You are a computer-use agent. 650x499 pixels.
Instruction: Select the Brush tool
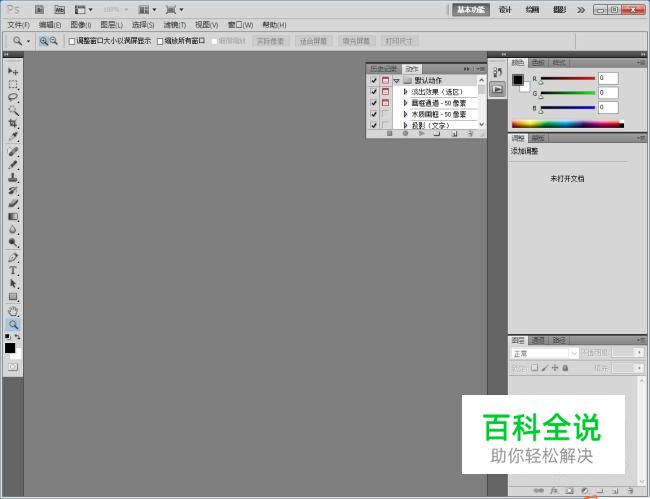(12, 165)
